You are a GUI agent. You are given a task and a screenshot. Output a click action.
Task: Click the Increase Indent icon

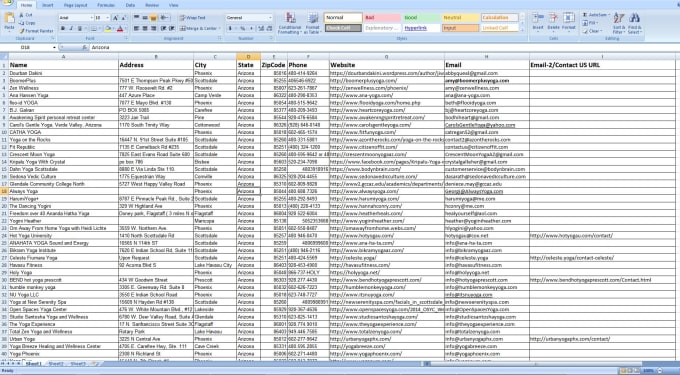172,29
